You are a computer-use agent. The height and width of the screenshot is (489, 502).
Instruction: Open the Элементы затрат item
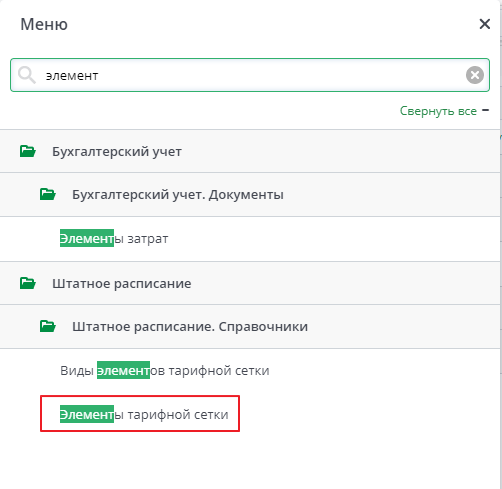click(114, 238)
